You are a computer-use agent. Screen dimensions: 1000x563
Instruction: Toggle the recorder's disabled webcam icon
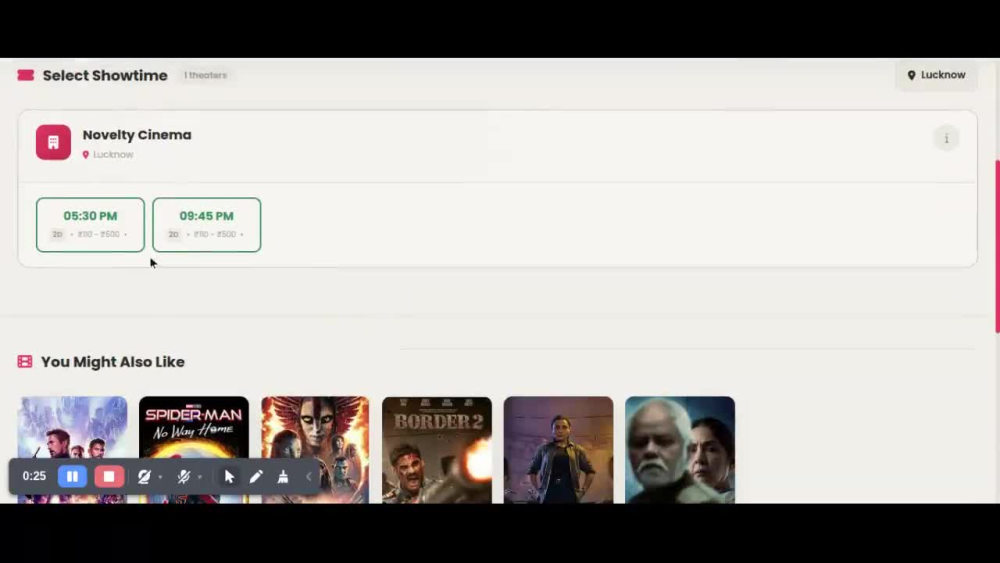click(144, 476)
